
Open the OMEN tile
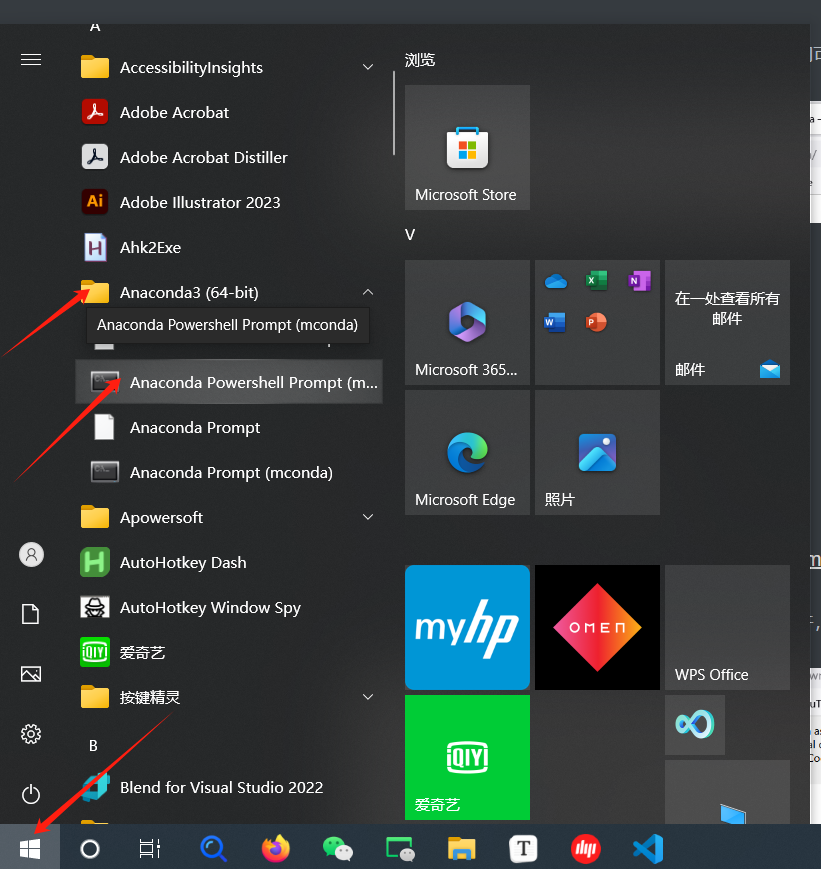[x=597, y=627]
